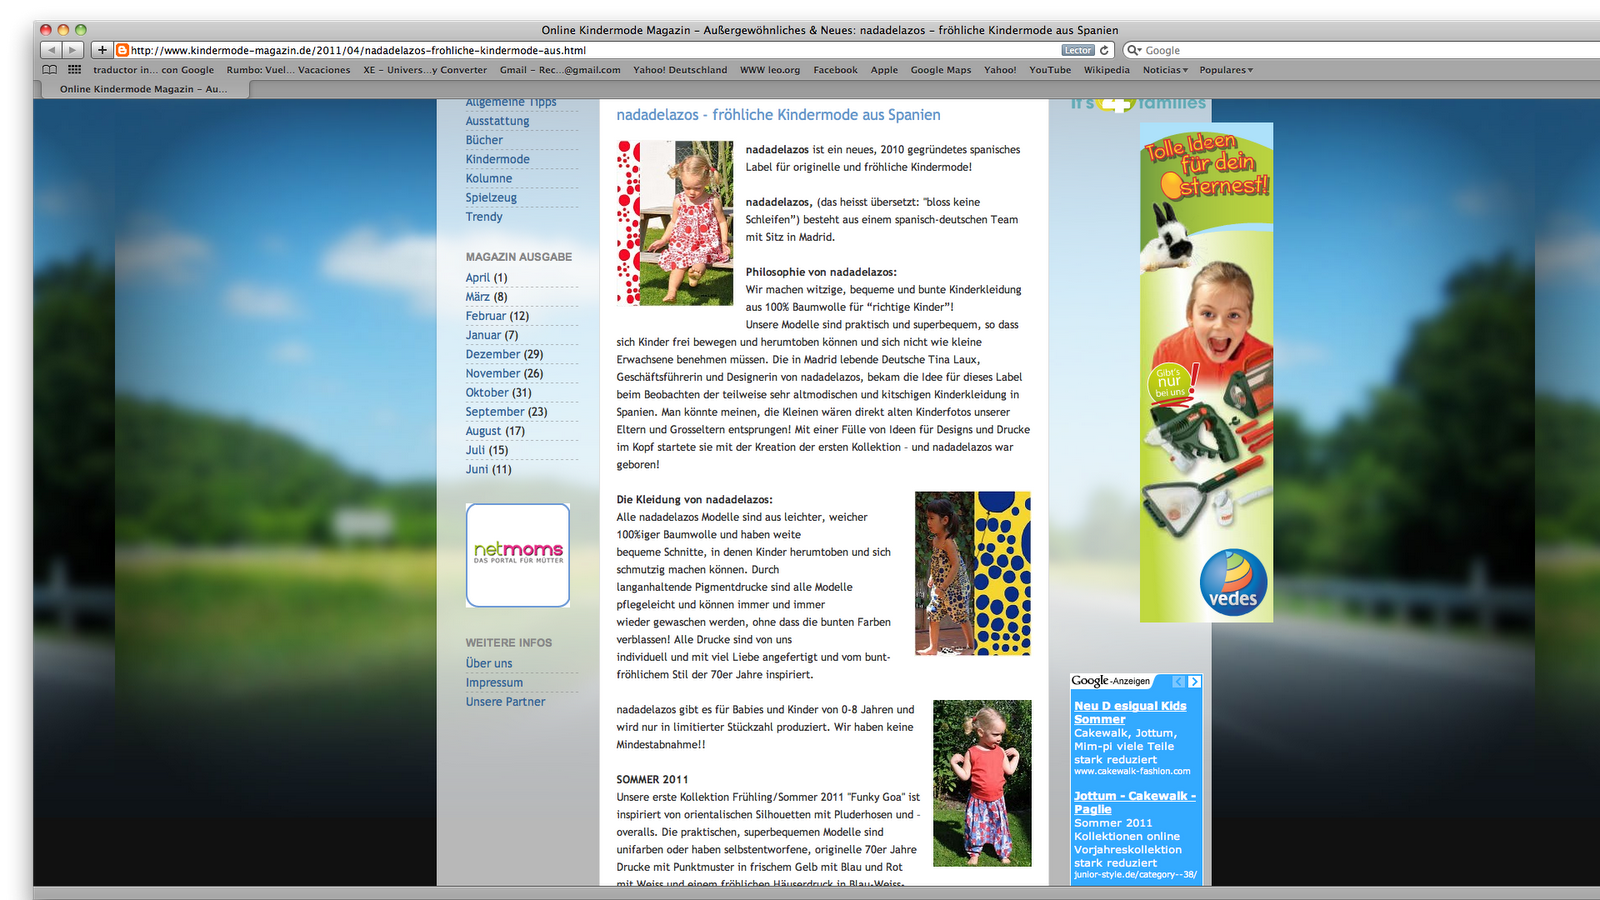Enlarge the yellow and blue dotted dress photo
The width and height of the screenshot is (1600, 900).
click(x=973, y=573)
